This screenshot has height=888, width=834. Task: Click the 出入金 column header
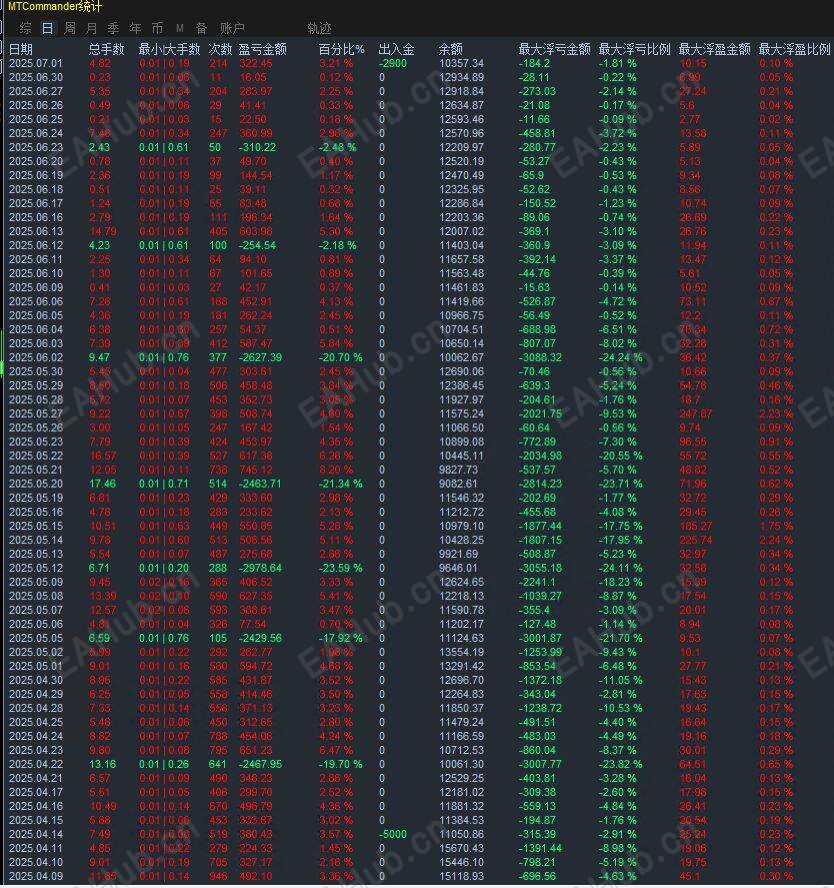click(396, 49)
